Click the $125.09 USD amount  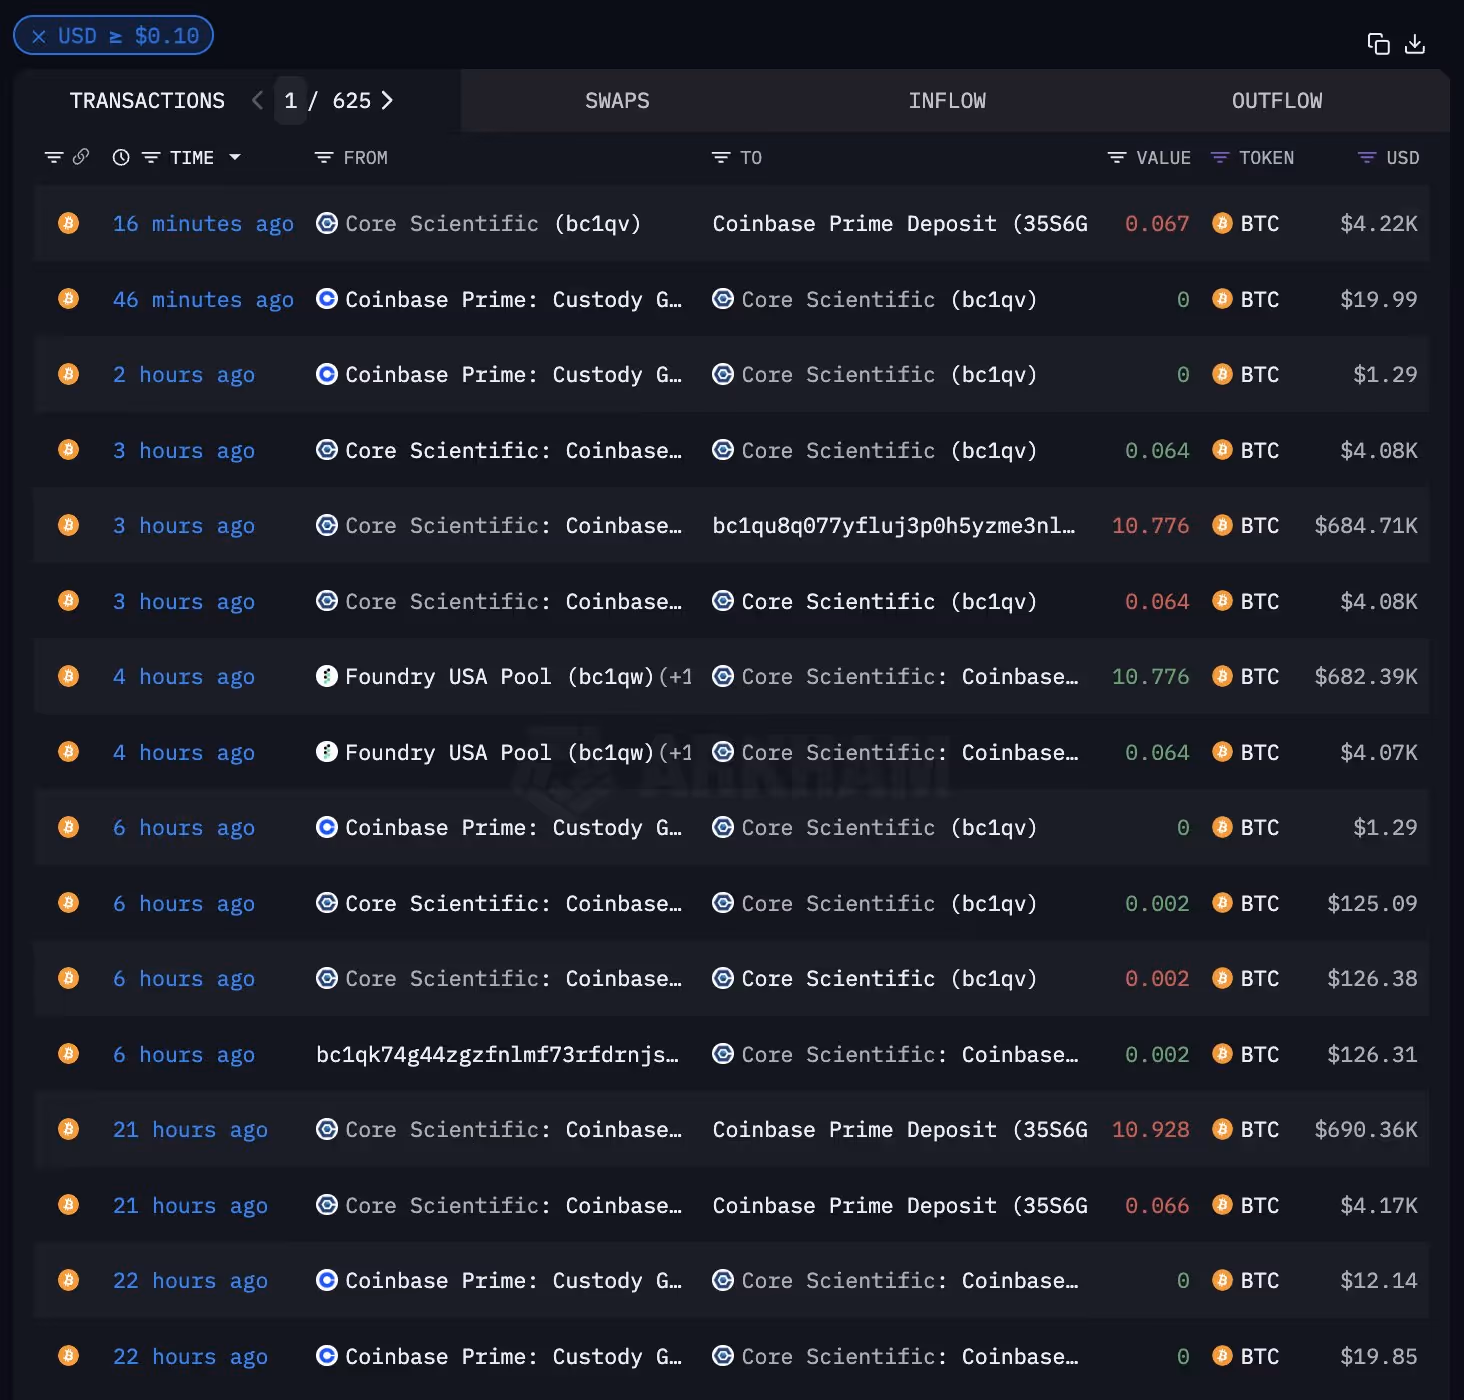pos(1372,904)
